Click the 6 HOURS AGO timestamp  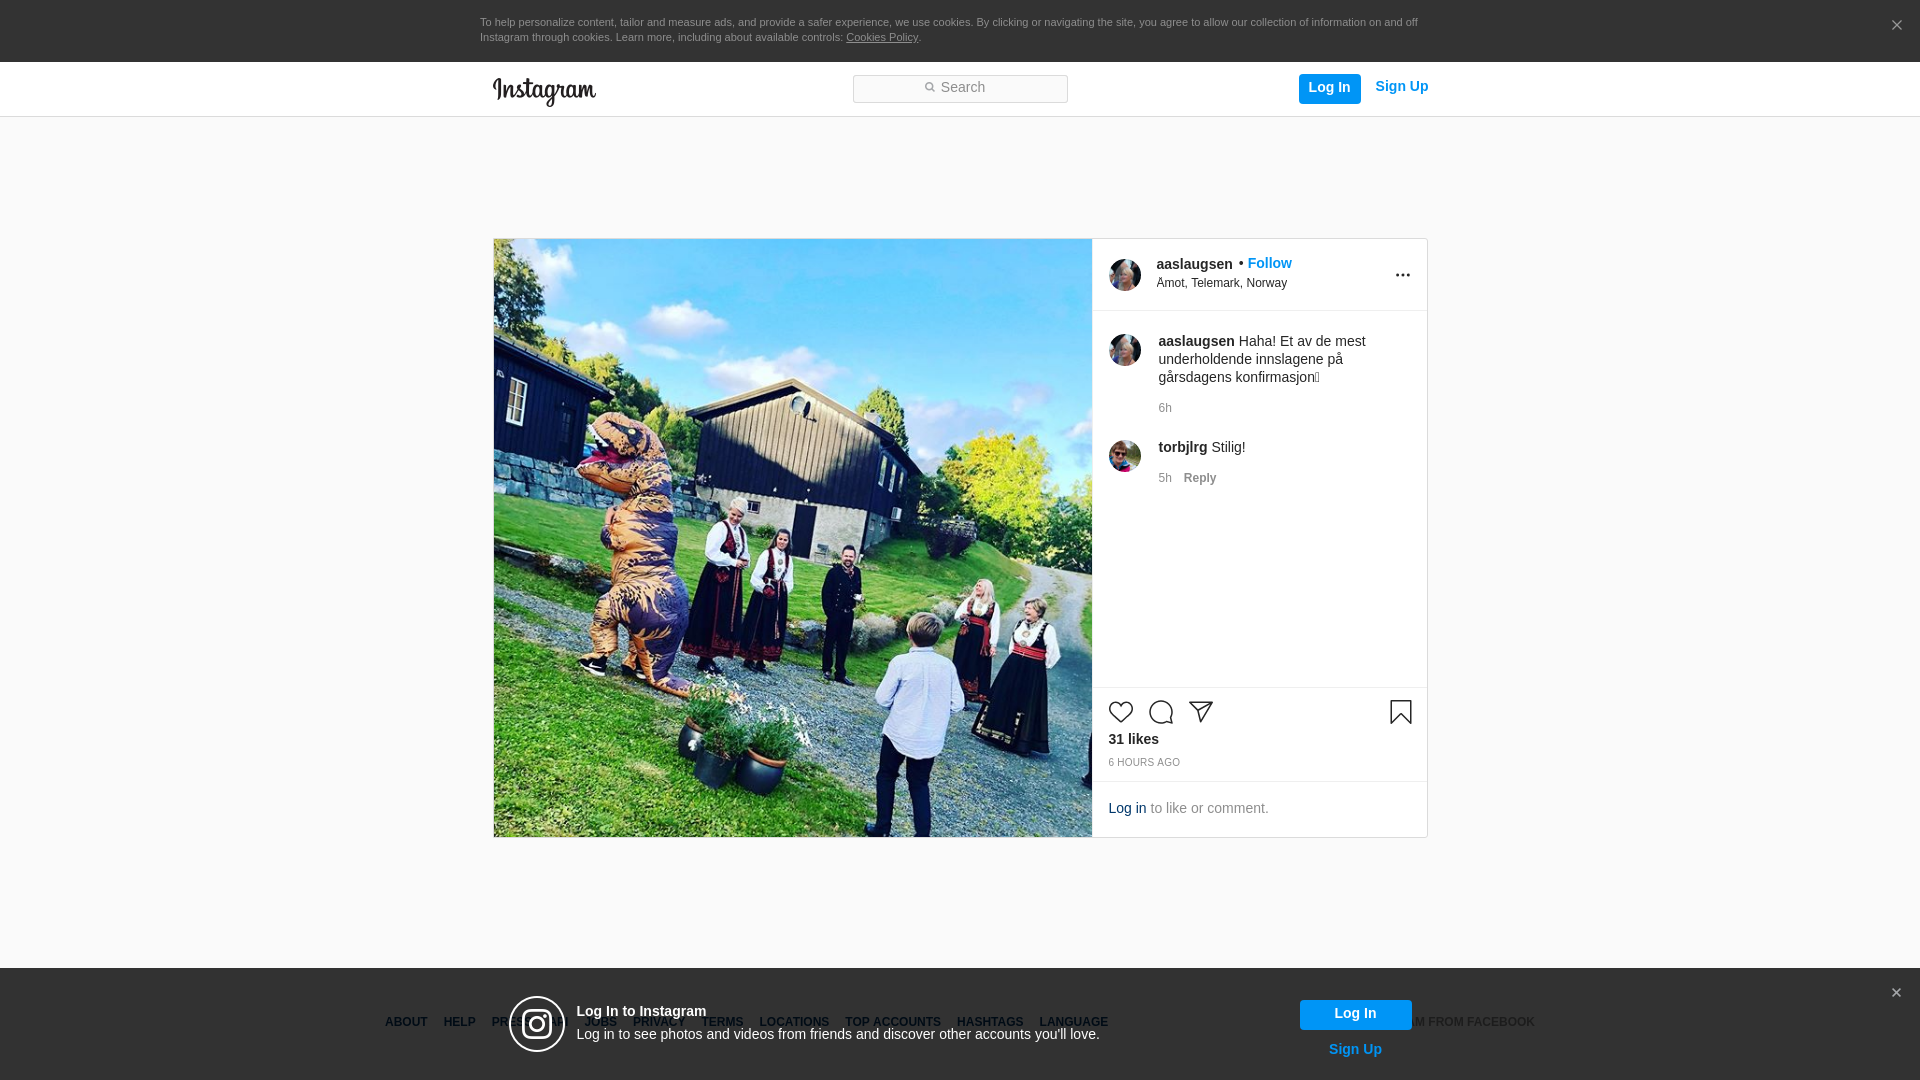coord(1144,763)
